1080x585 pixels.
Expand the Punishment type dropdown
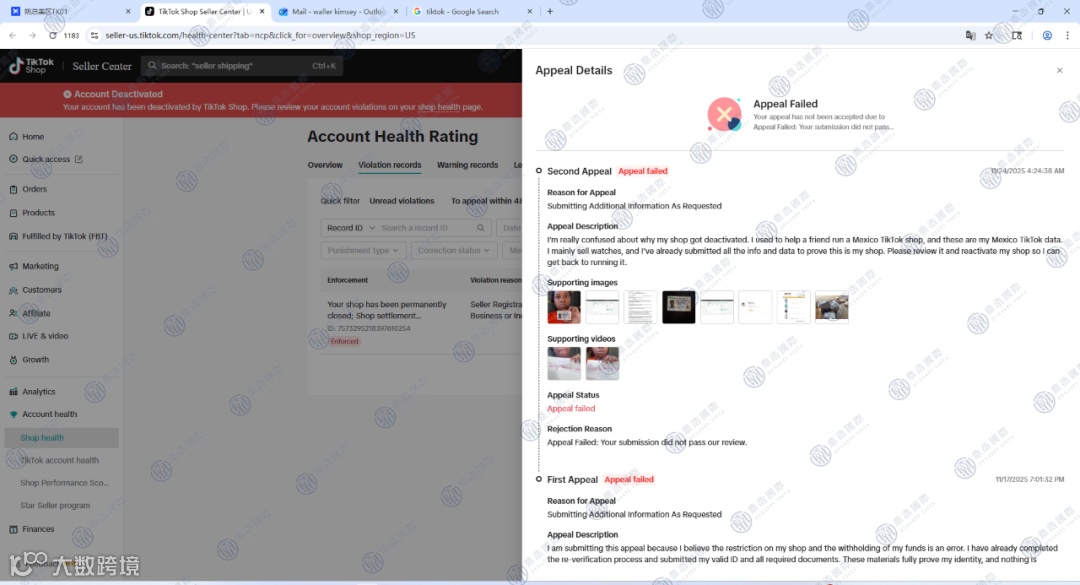point(363,251)
